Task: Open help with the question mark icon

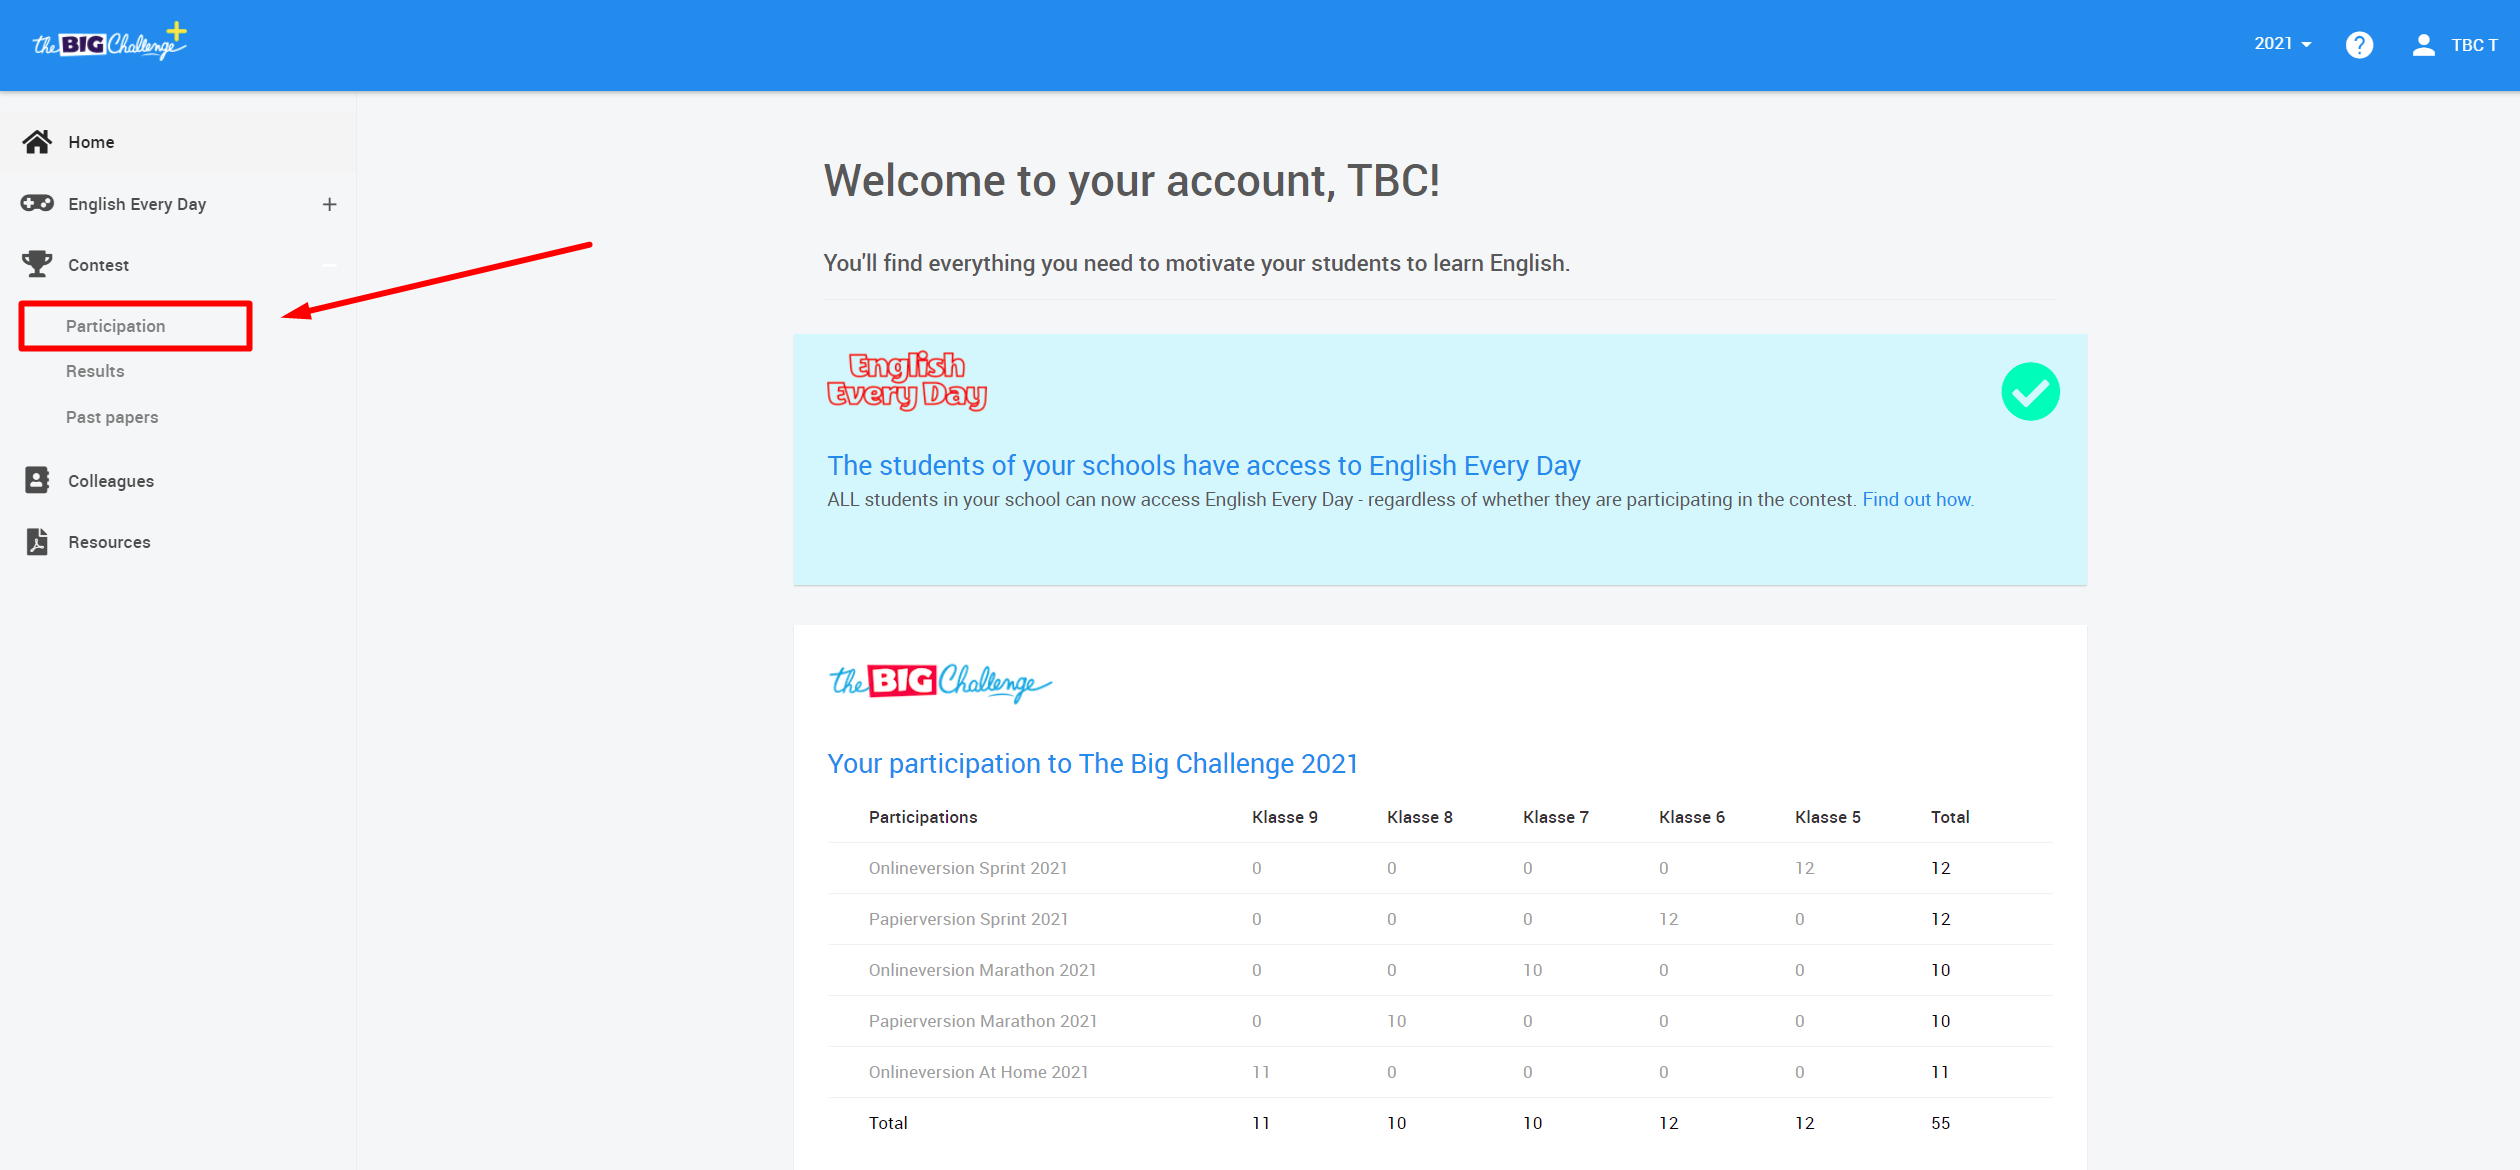Action: click(x=2359, y=45)
